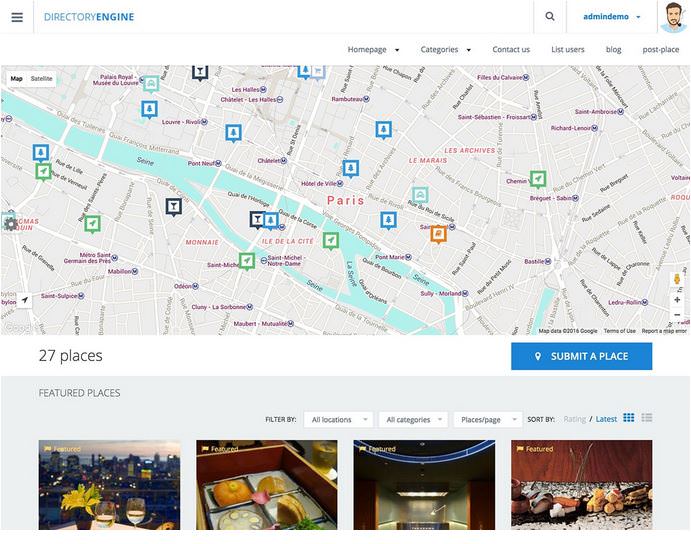Open the All categories filter dropdown

tap(413, 420)
